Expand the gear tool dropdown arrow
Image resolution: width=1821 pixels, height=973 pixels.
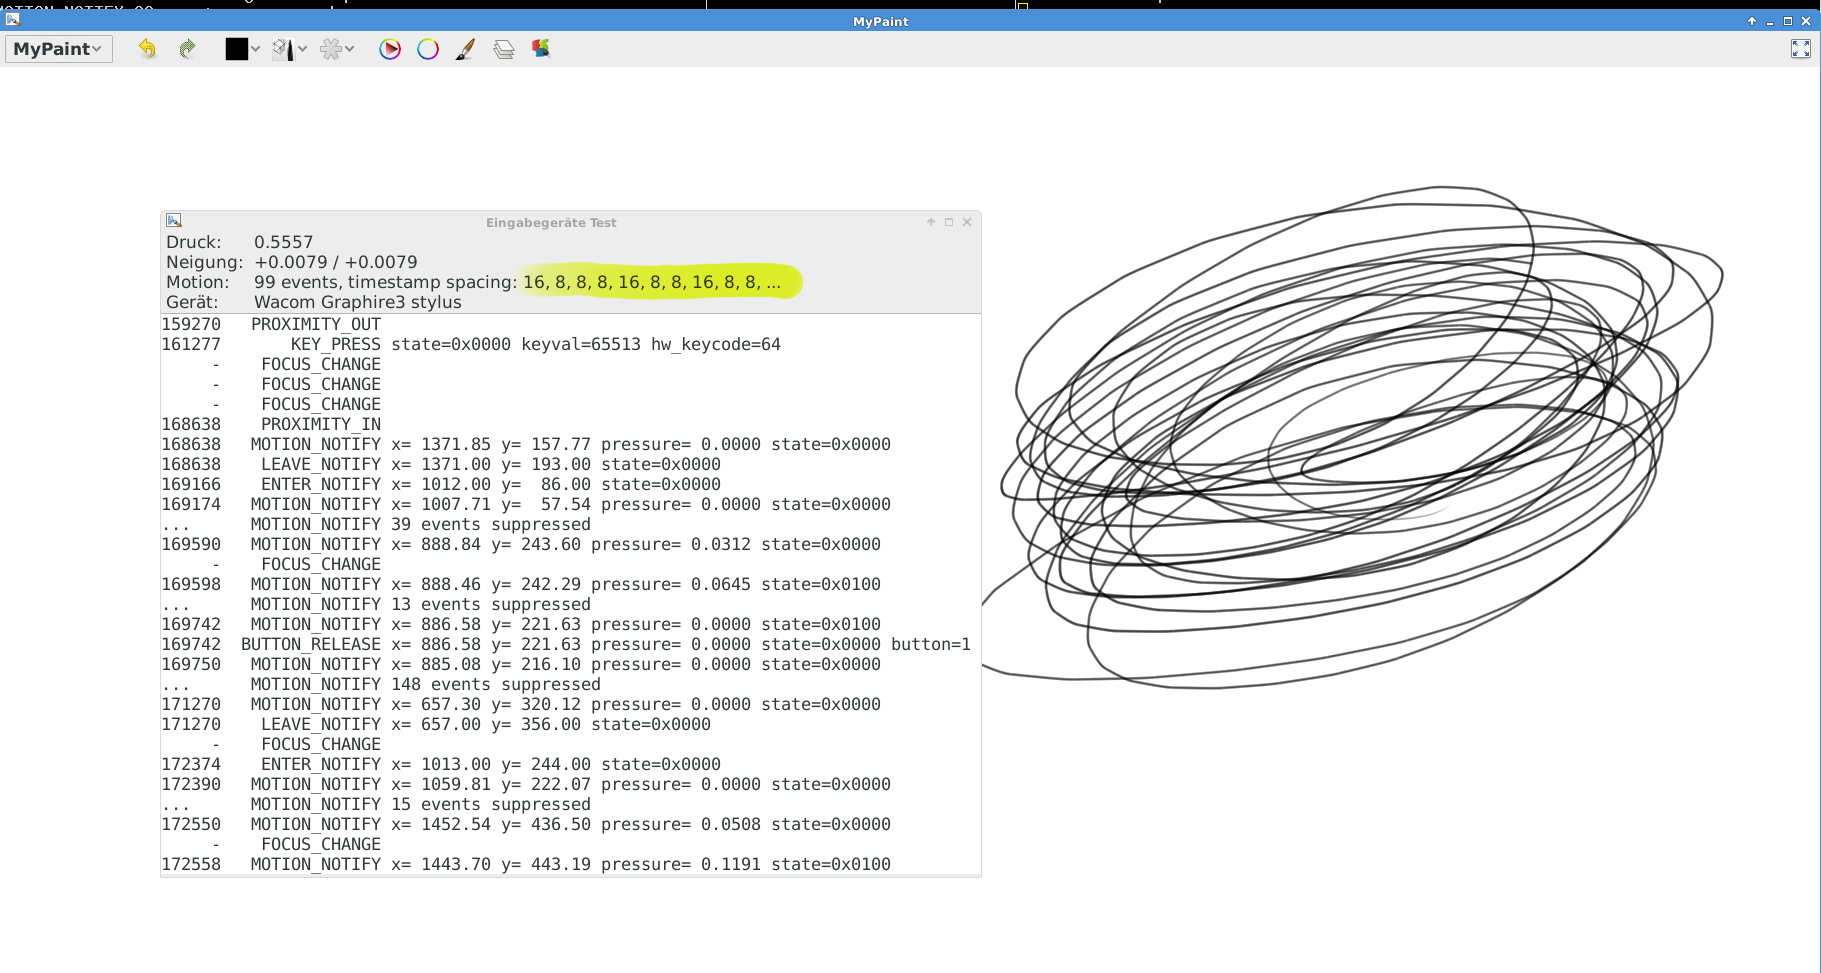tap(350, 49)
